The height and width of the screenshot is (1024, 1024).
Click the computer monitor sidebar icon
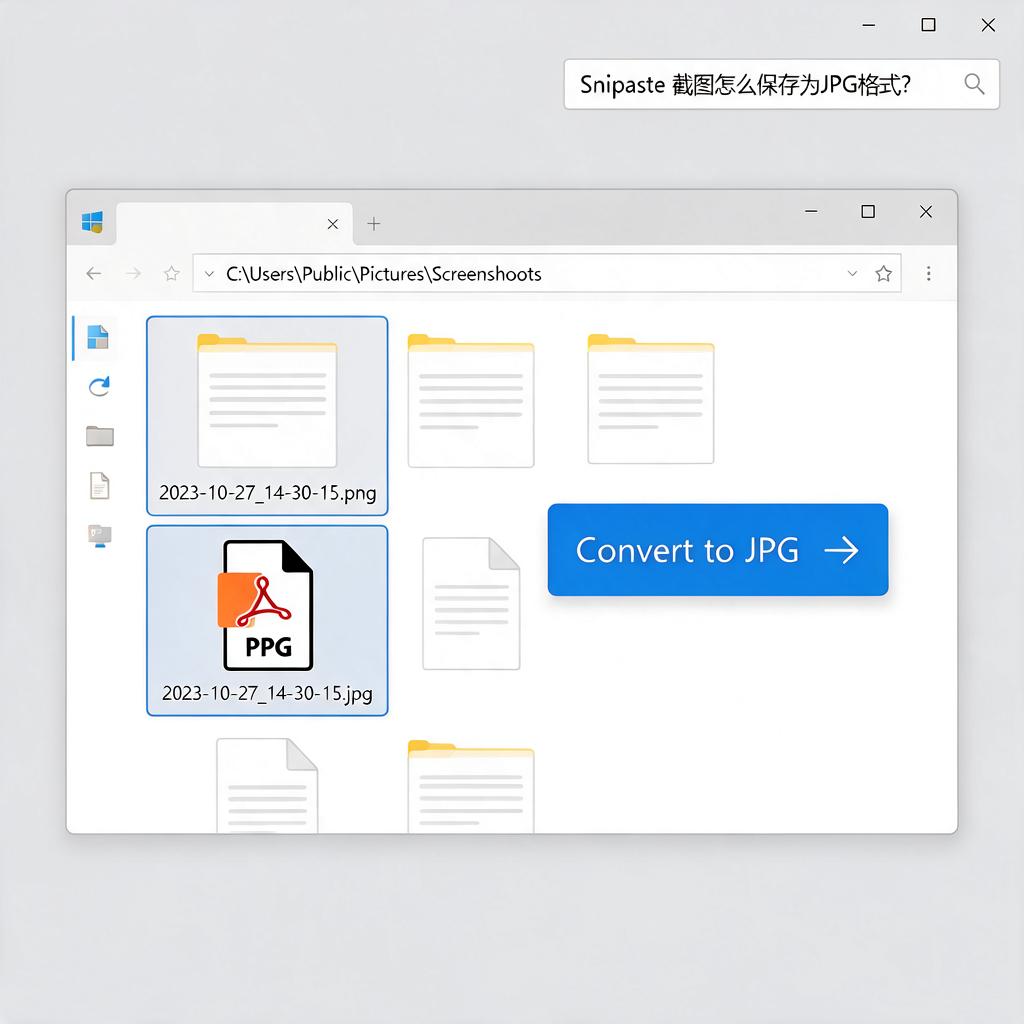pos(100,536)
